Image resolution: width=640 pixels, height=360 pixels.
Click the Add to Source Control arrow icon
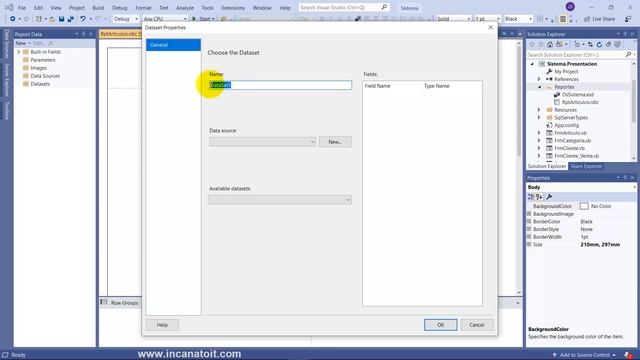(554, 355)
